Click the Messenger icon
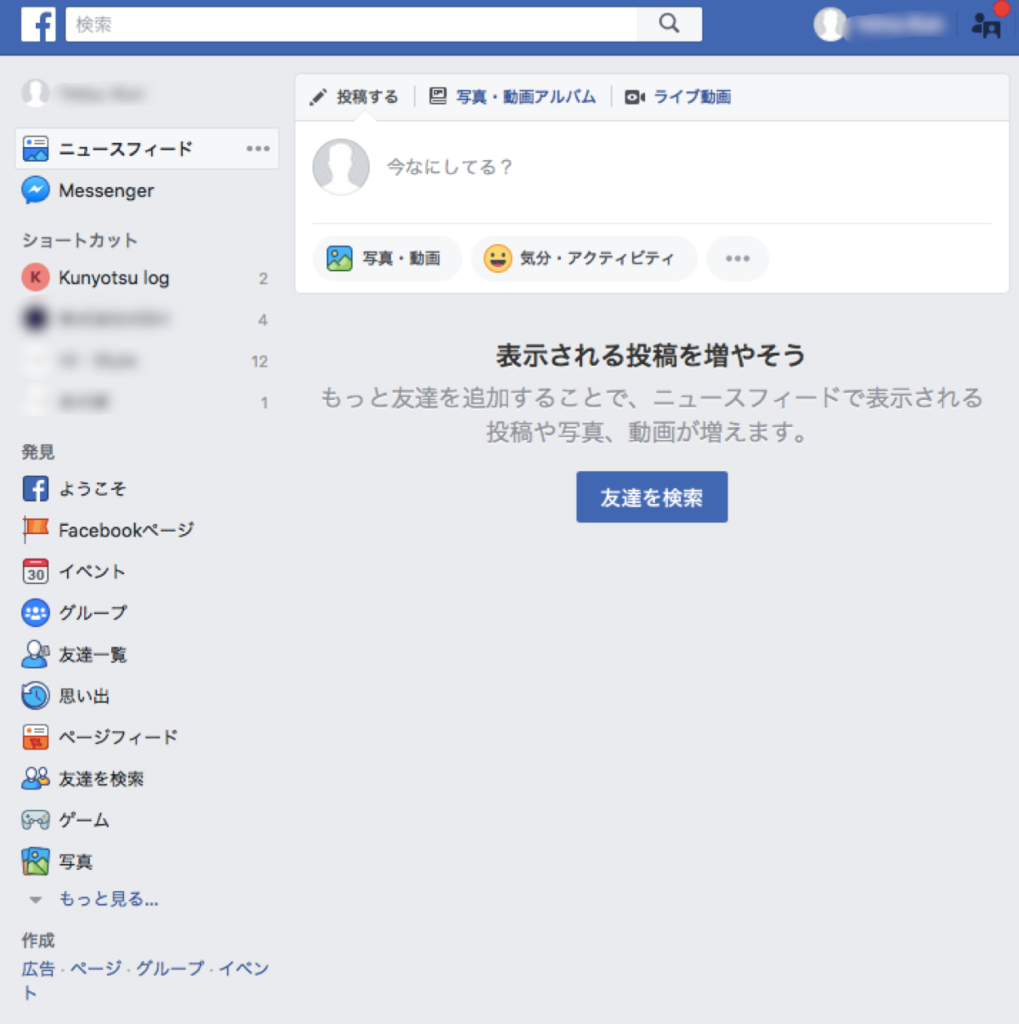The width and height of the screenshot is (1019, 1024). (35, 191)
